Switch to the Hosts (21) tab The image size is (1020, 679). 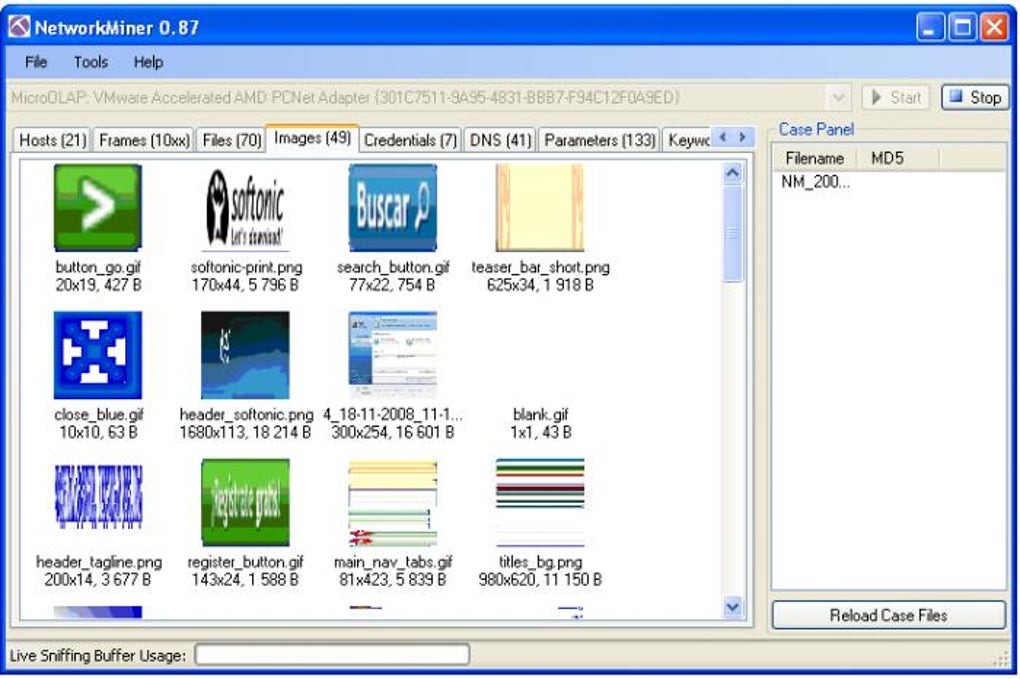click(x=53, y=140)
